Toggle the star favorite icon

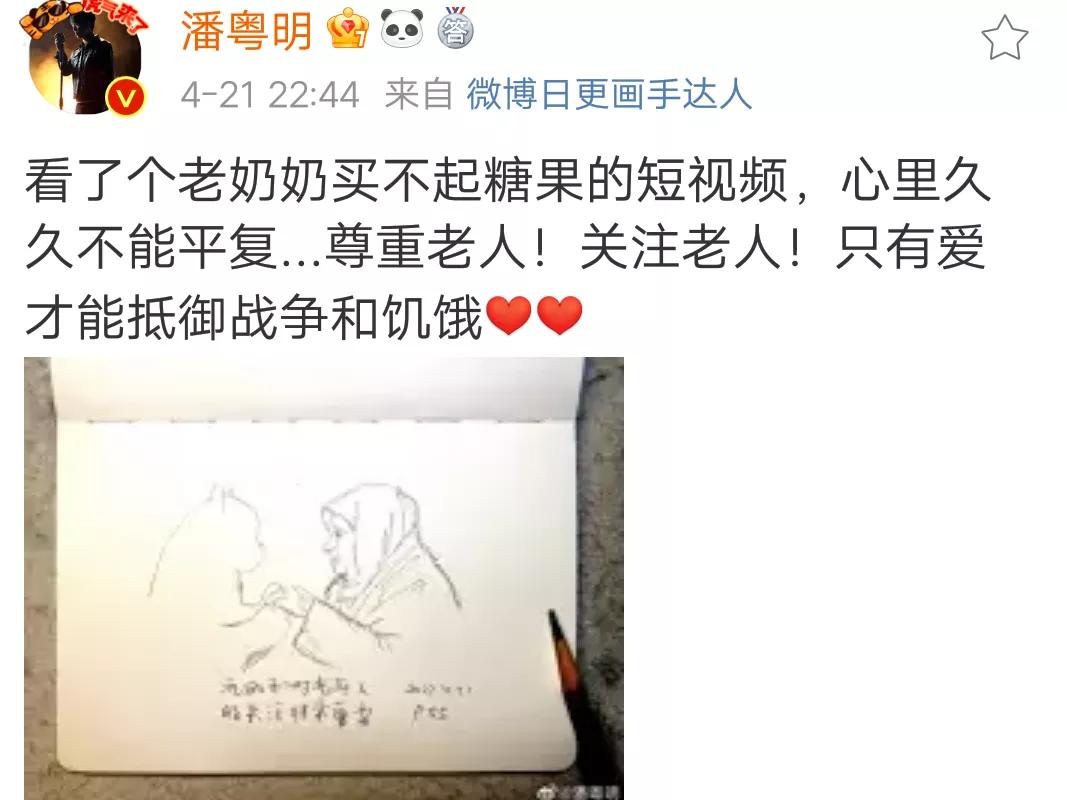[1004, 38]
